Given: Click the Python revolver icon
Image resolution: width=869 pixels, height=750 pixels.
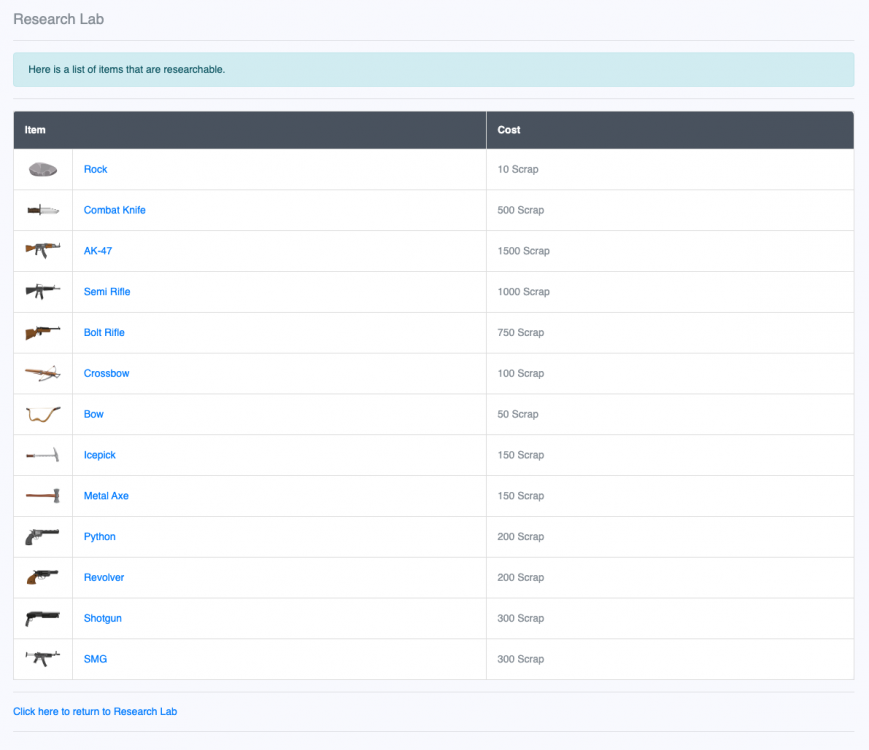Looking at the screenshot, I should coord(43,537).
